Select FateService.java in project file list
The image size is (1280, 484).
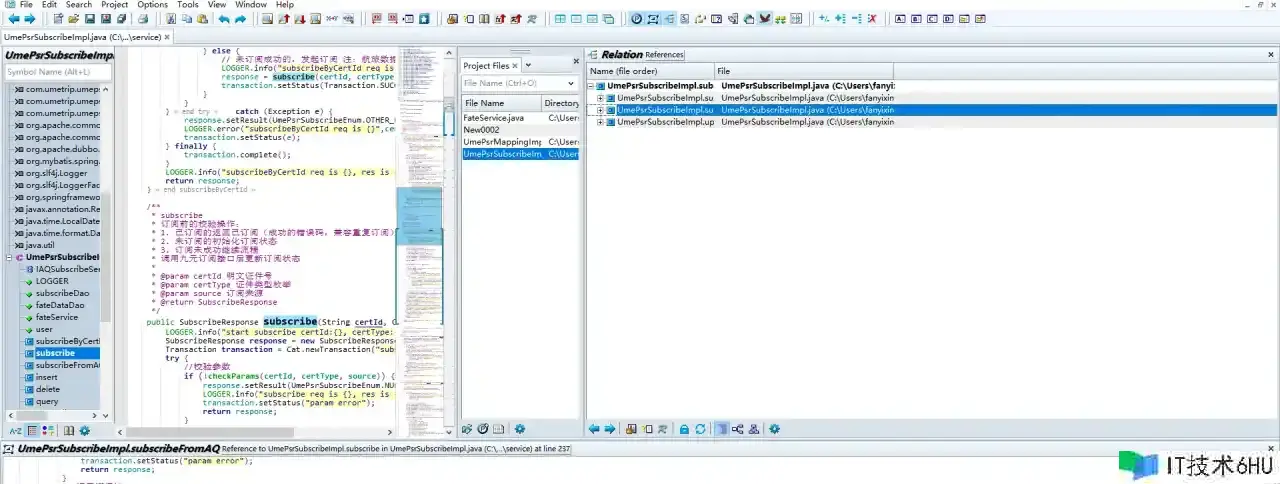coord(494,118)
